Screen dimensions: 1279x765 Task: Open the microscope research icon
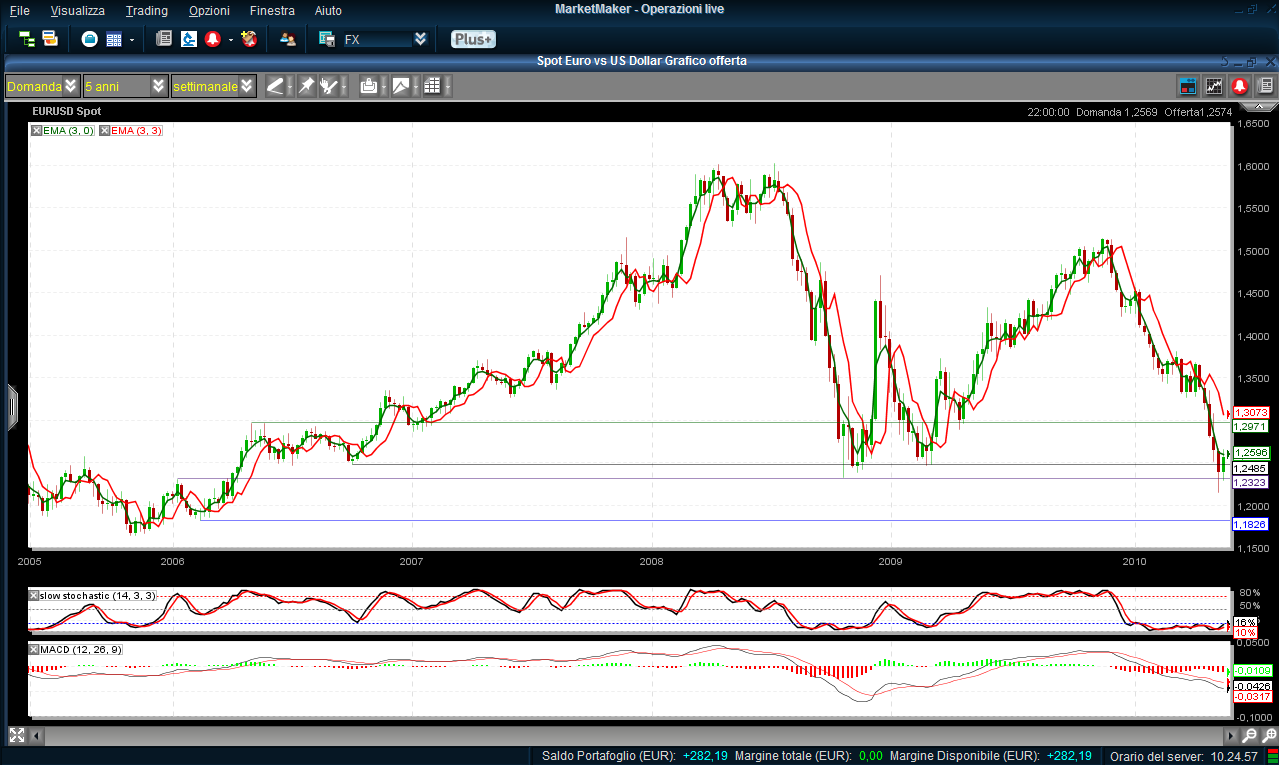189,39
